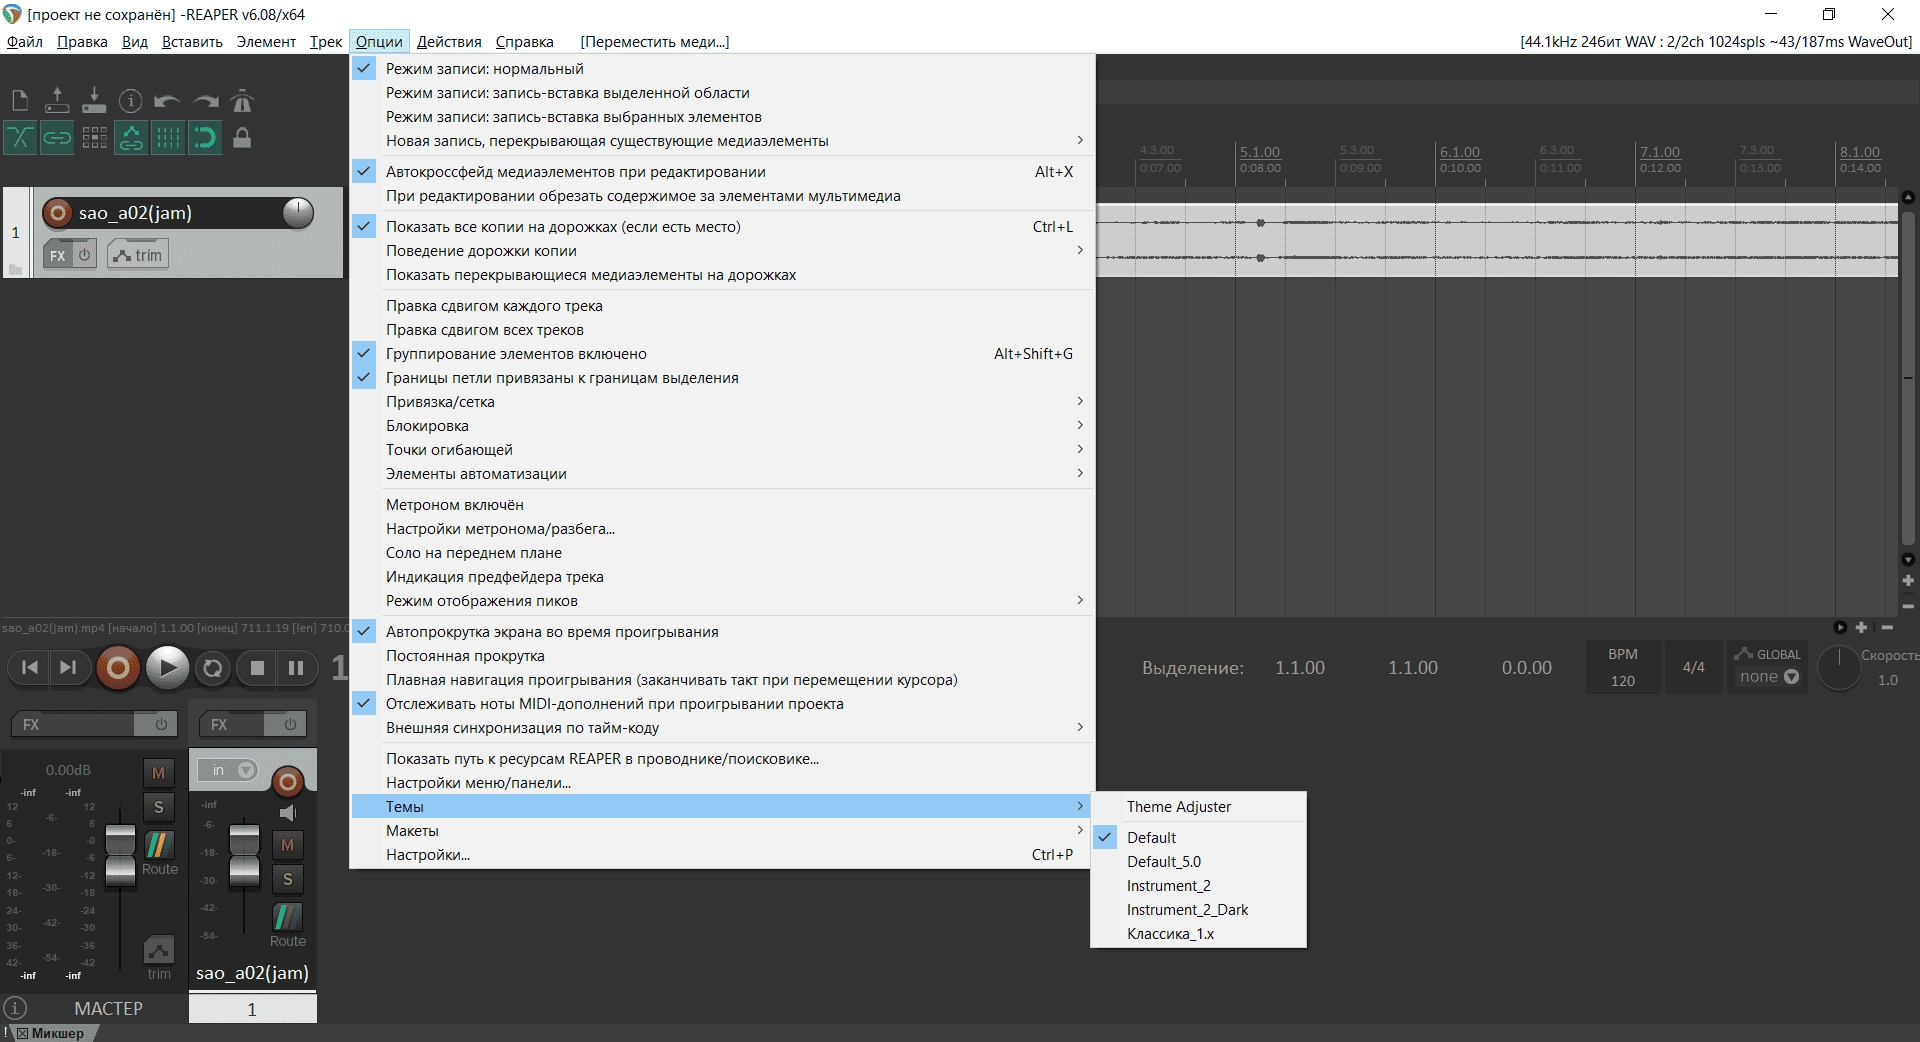The width and height of the screenshot is (1920, 1042).
Task: Select 'Theme Adjuster' in themes submenu
Action: click(1198, 807)
